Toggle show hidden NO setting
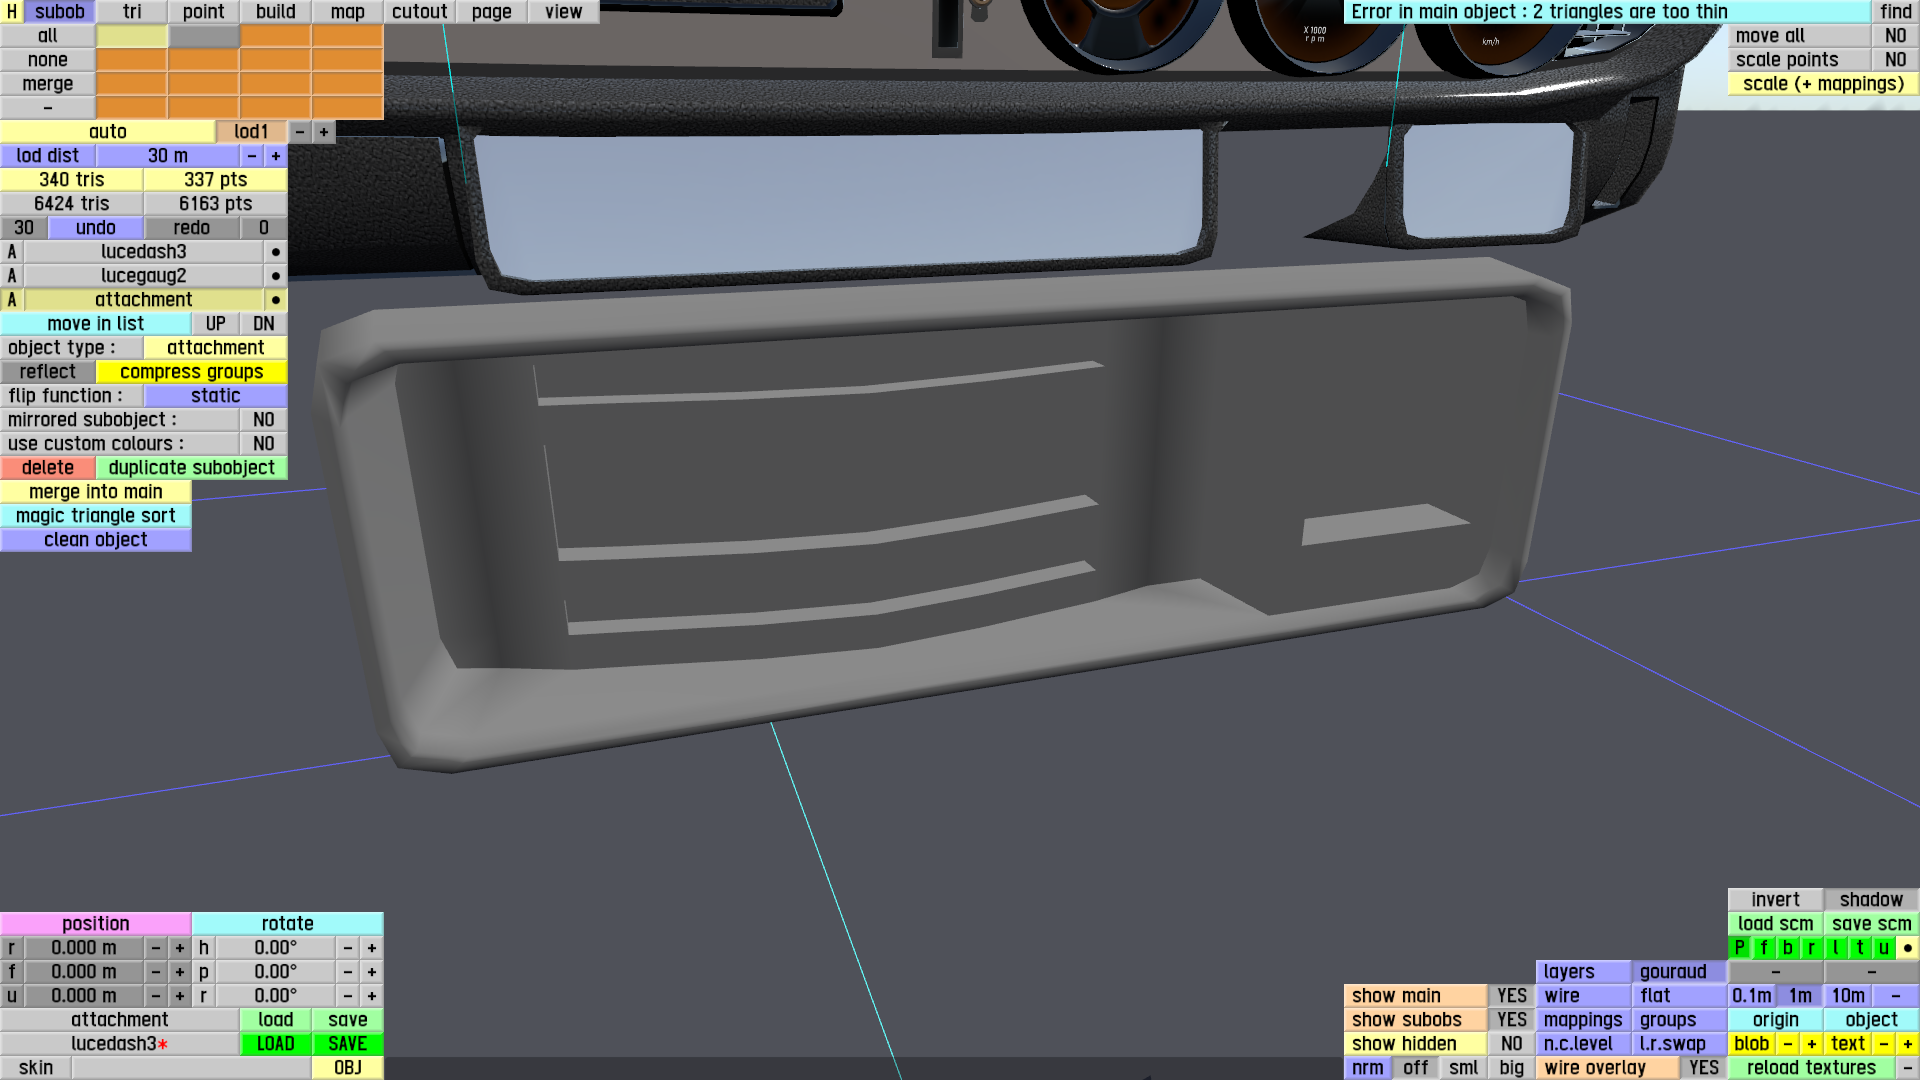1920x1080 pixels. (x=1511, y=1044)
